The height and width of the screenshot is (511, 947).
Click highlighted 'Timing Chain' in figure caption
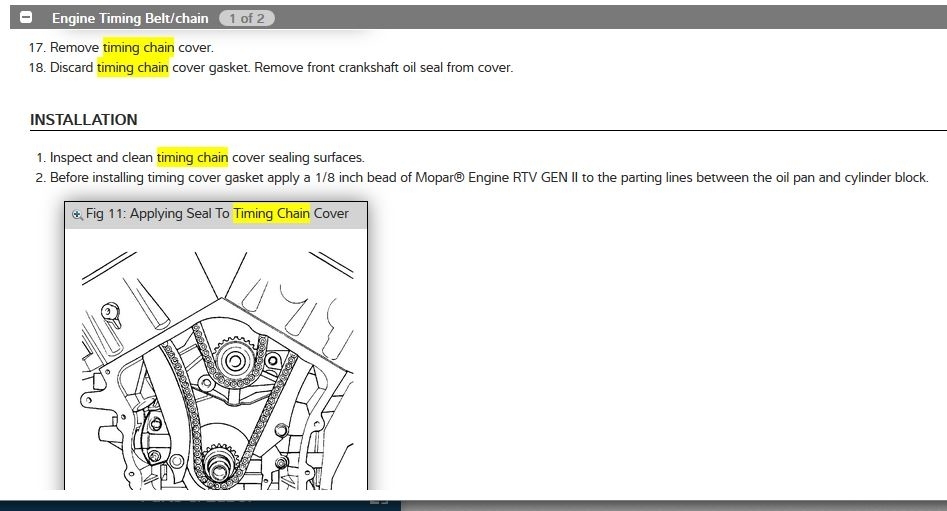[272, 213]
